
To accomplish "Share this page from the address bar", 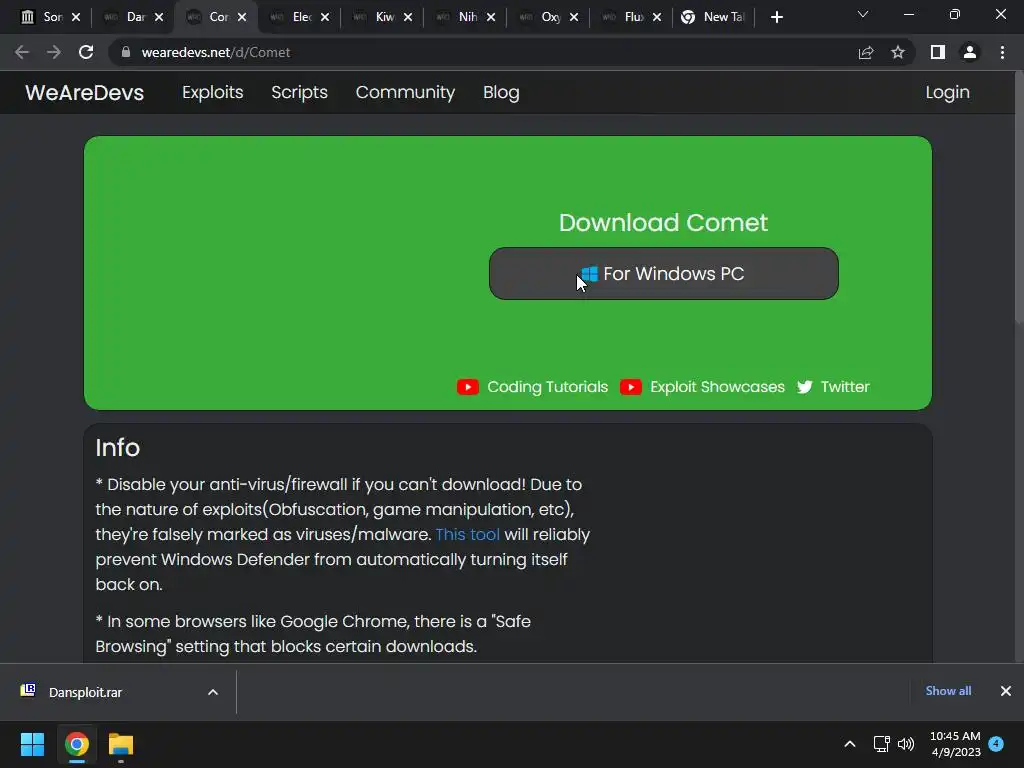I will coord(866,52).
